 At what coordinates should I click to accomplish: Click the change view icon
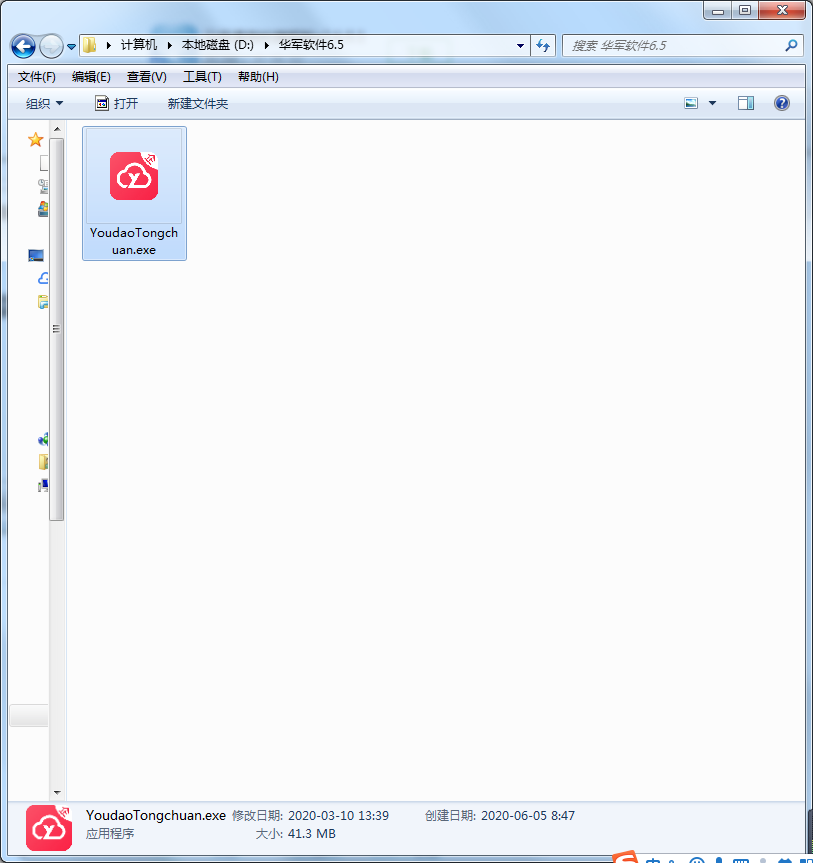pyautogui.click(x=691, y=103)
